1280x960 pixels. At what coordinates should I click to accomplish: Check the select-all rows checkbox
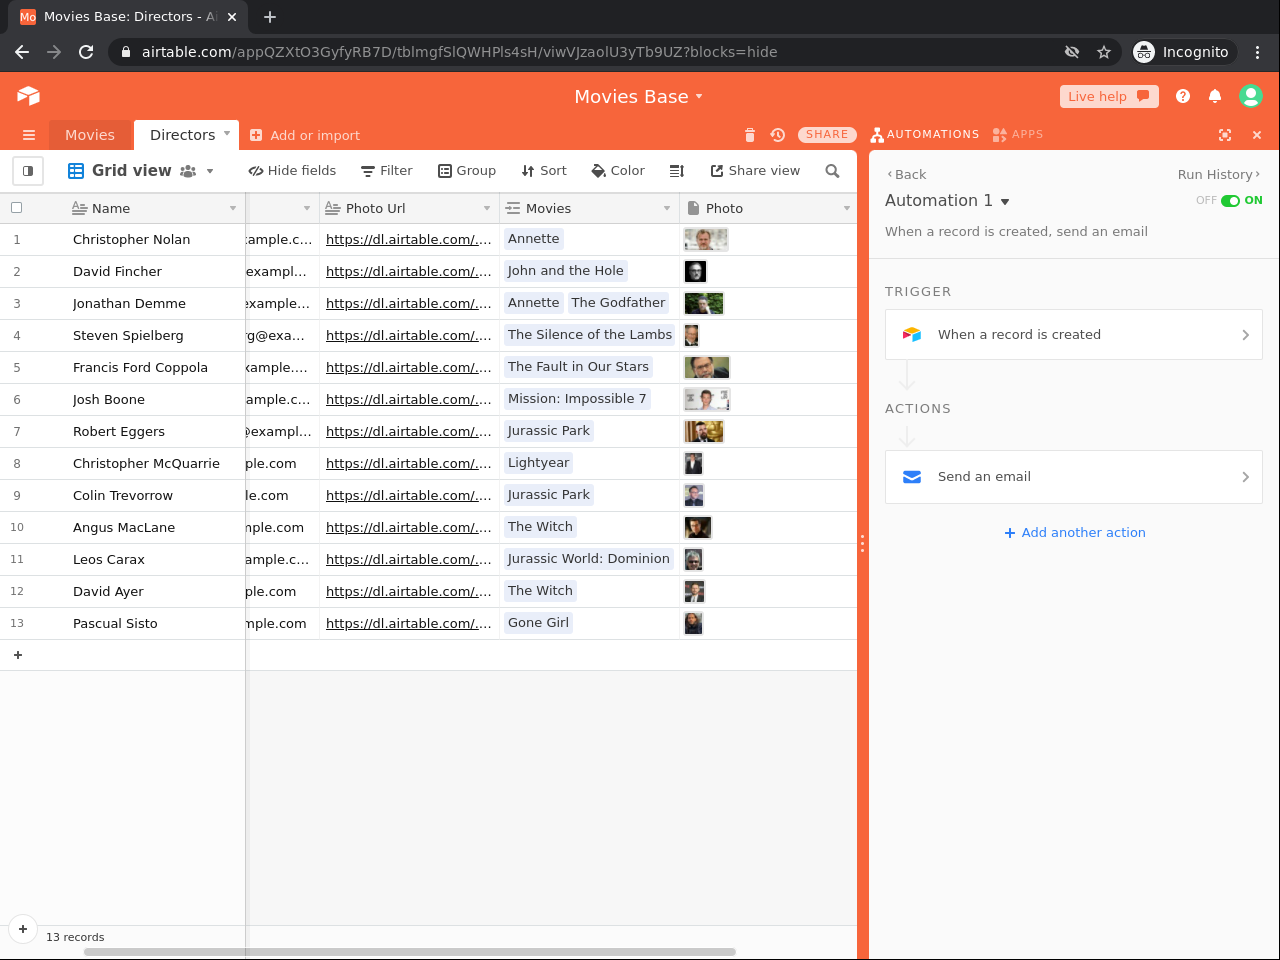16,208
